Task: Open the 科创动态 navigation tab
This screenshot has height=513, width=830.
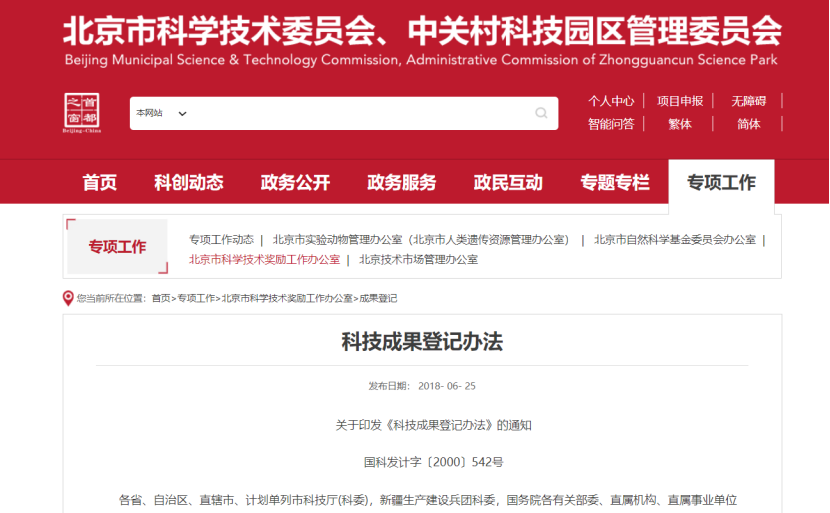Action: pyautogui.click(x=188, y=182)
